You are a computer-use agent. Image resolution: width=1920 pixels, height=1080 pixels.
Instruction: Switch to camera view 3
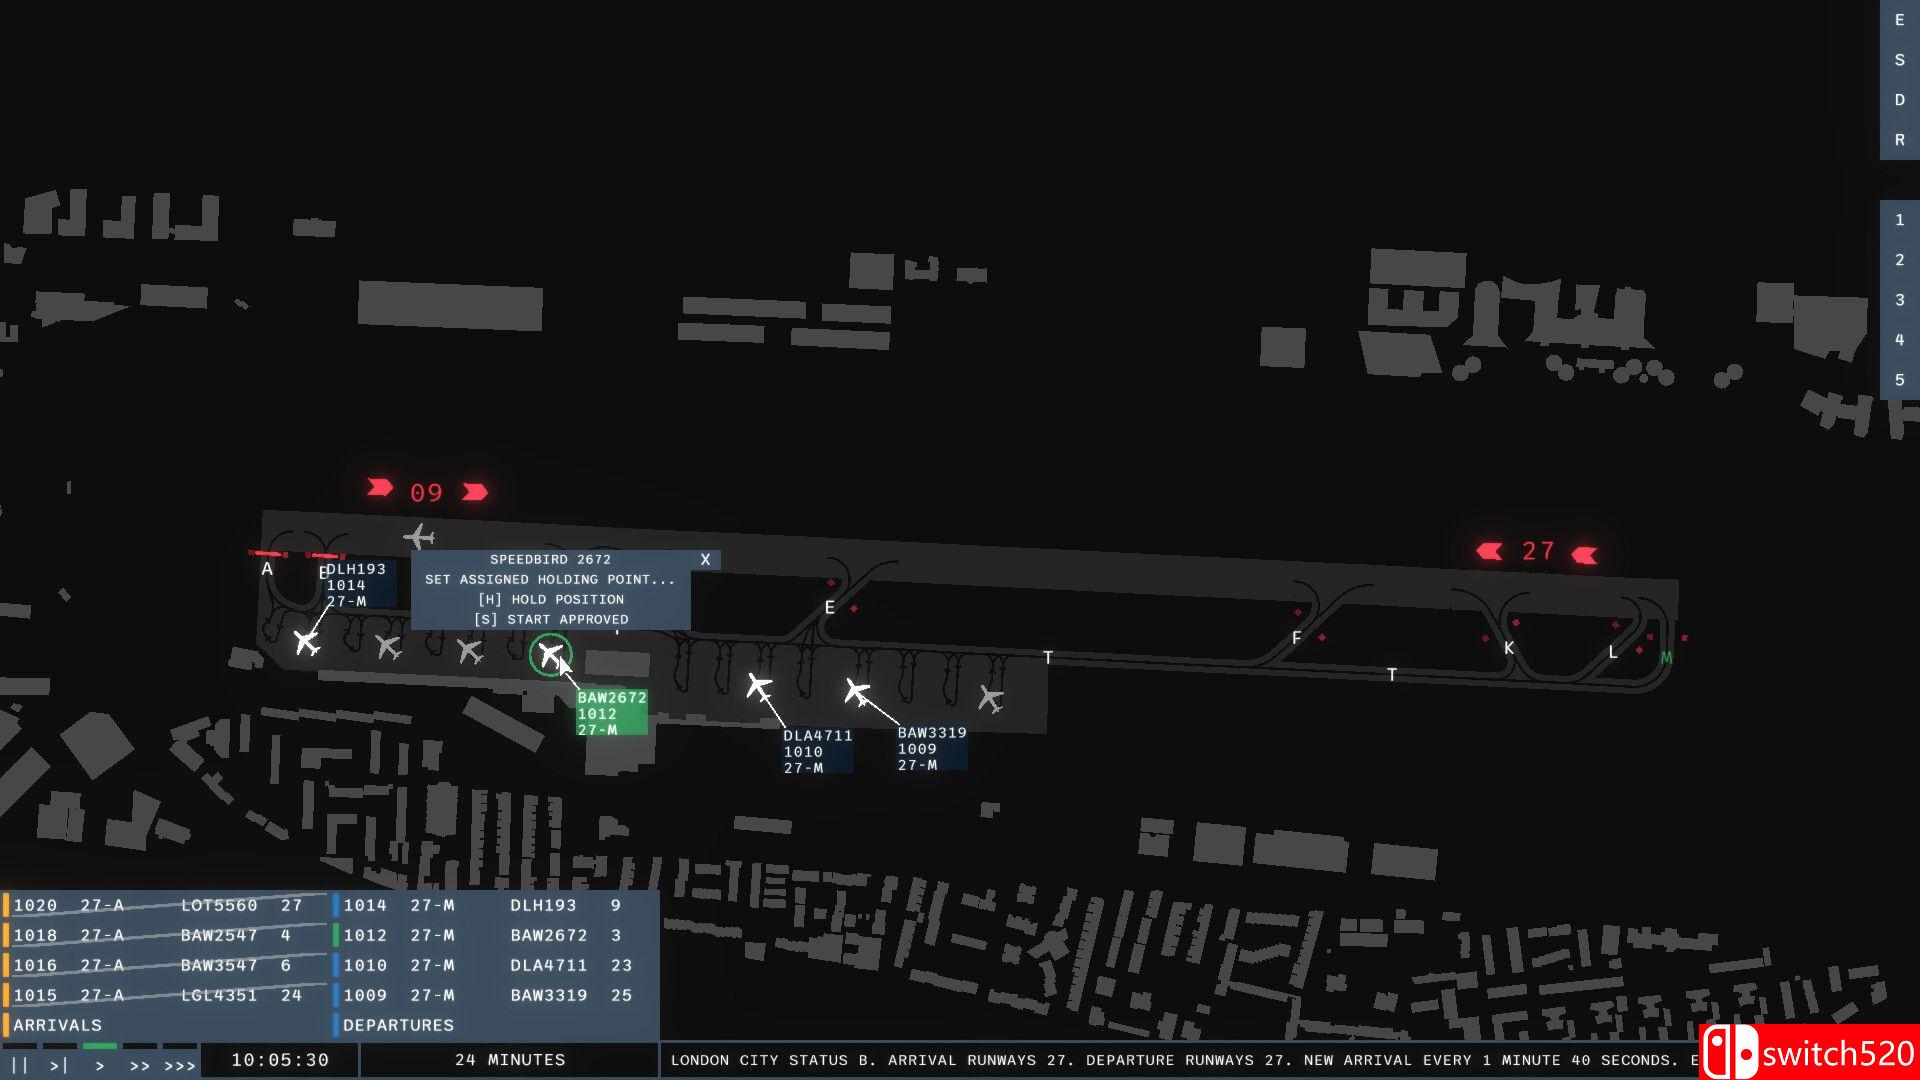(x=1899, y=300)
